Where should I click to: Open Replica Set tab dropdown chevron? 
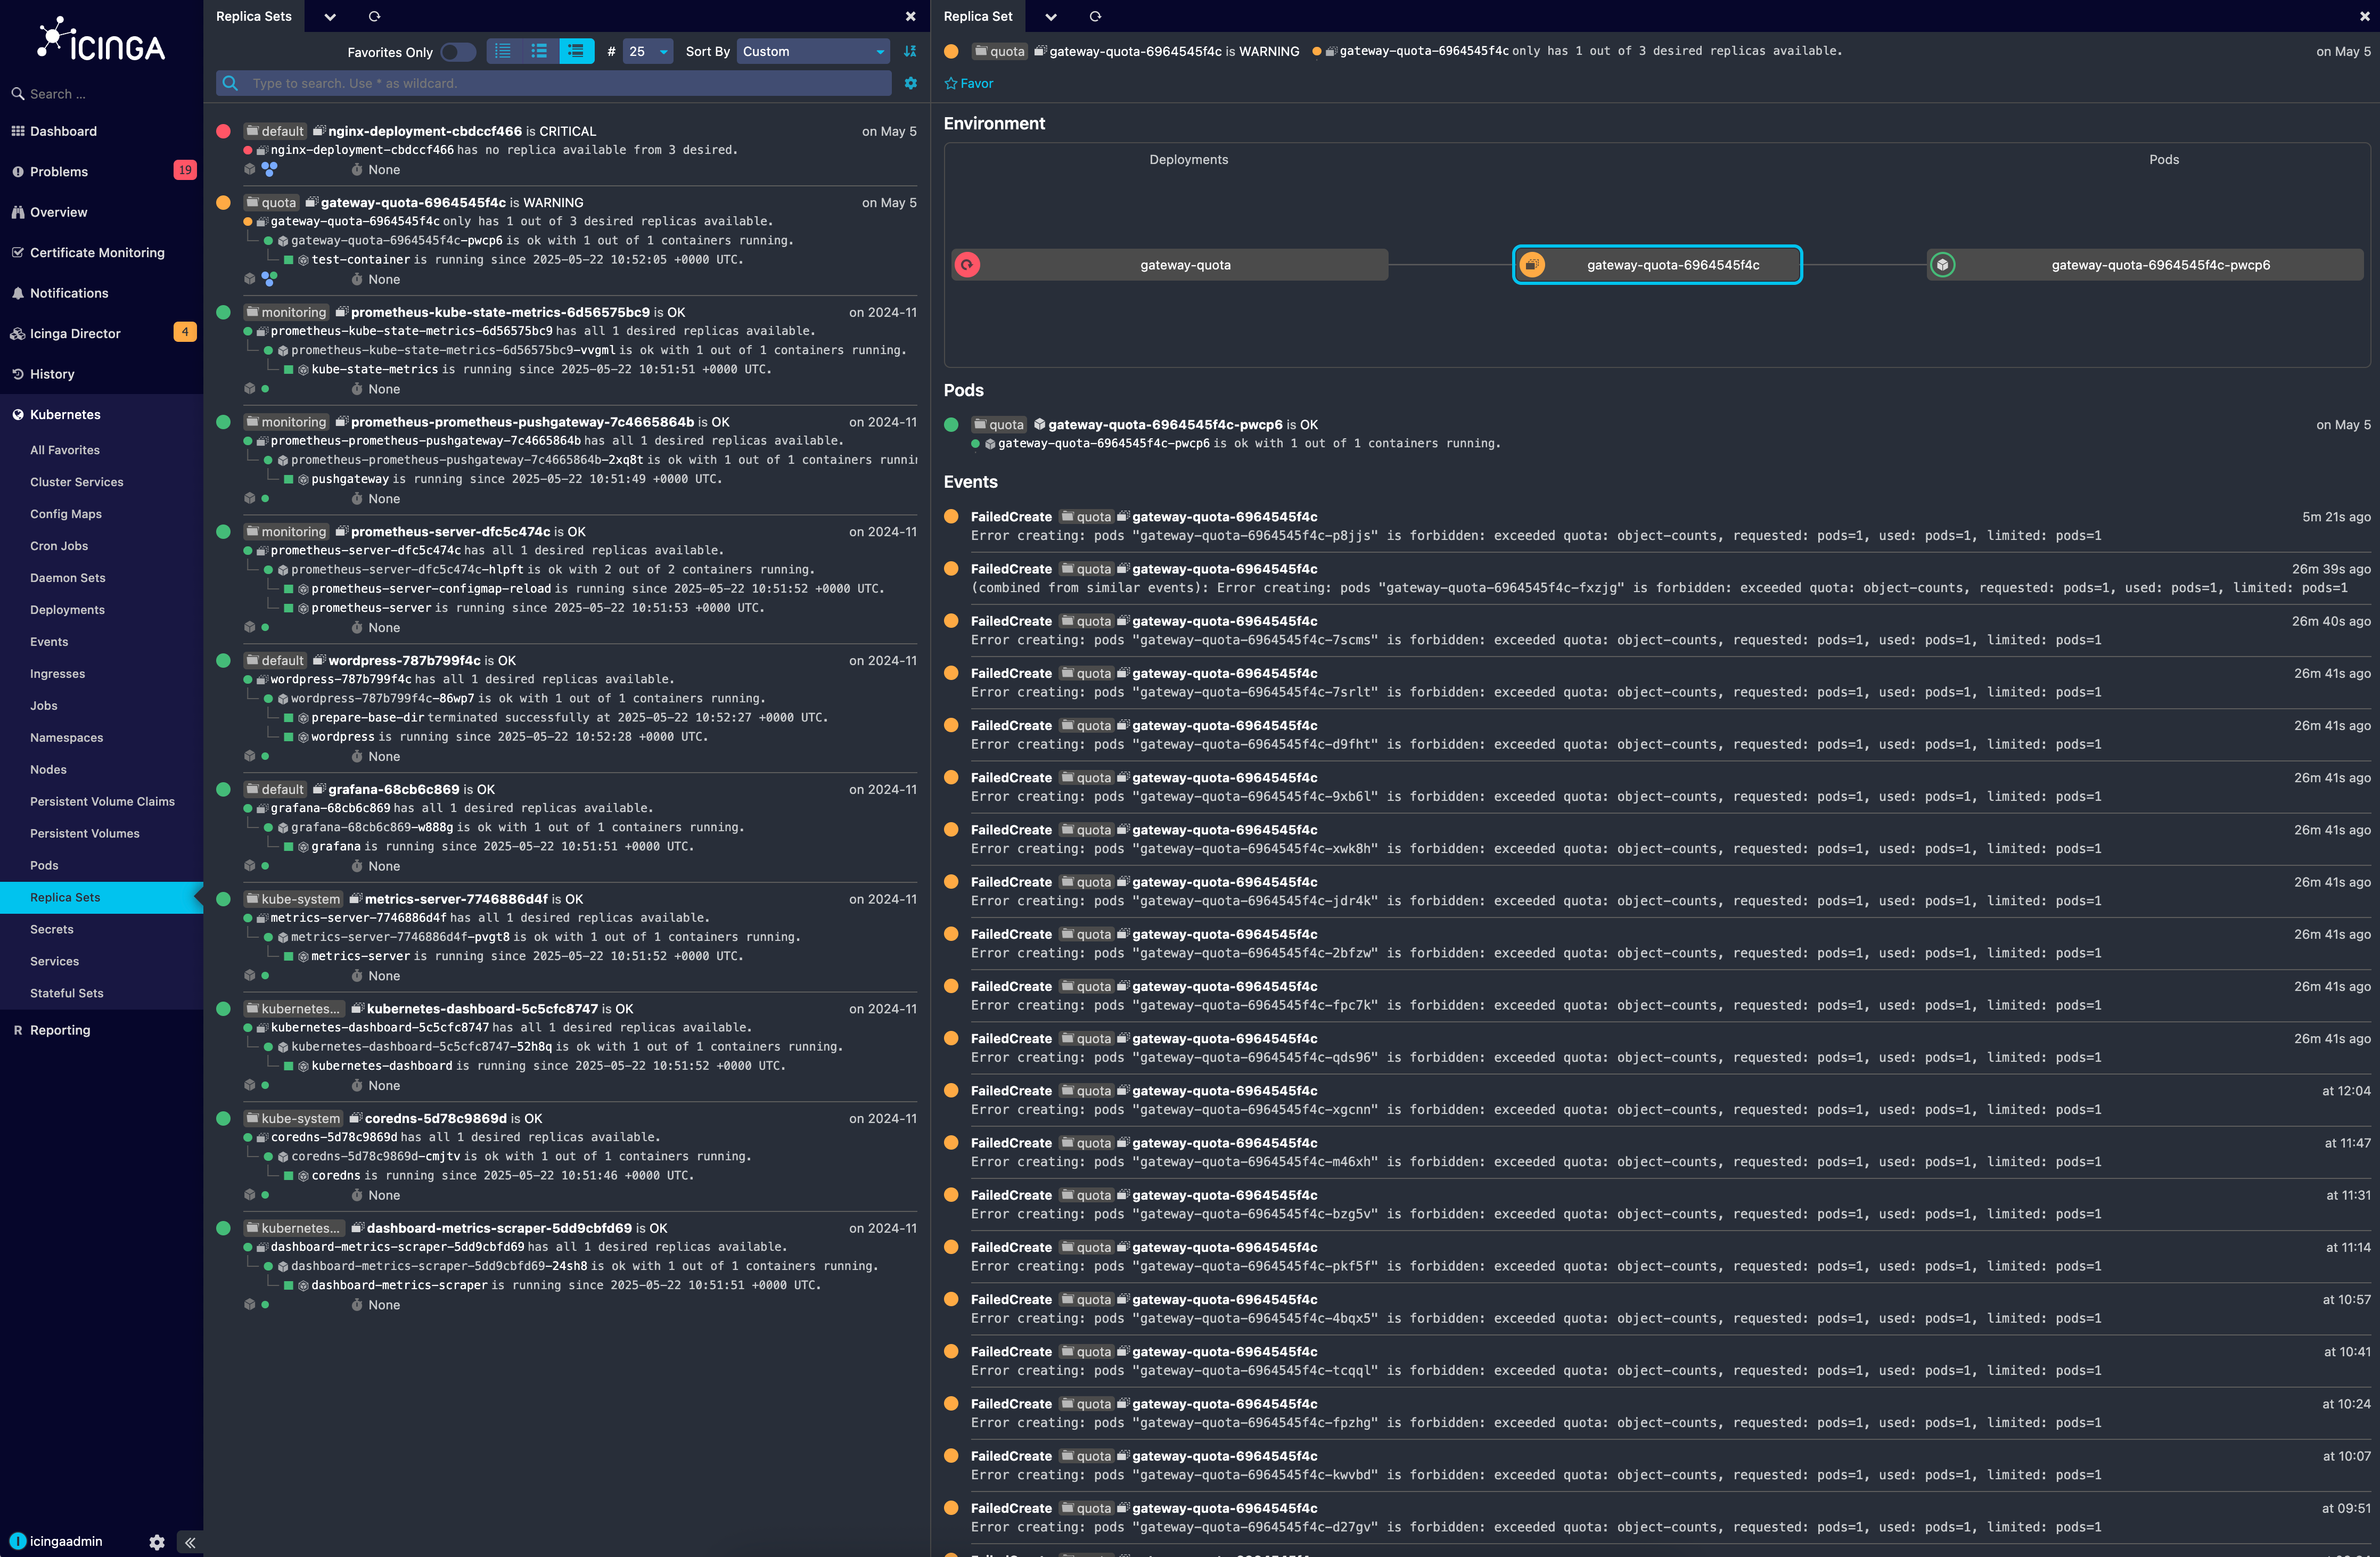pos(1050,16)
